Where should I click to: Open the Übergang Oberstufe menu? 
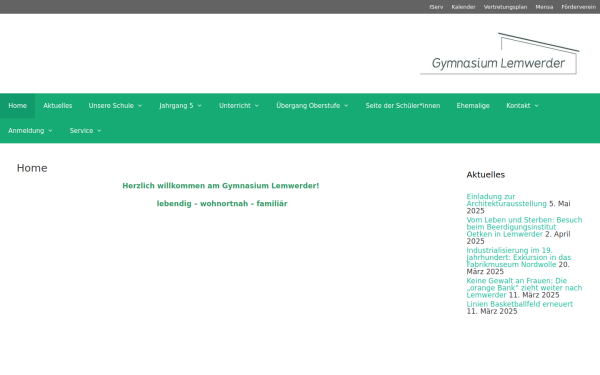tap(308, 106)
